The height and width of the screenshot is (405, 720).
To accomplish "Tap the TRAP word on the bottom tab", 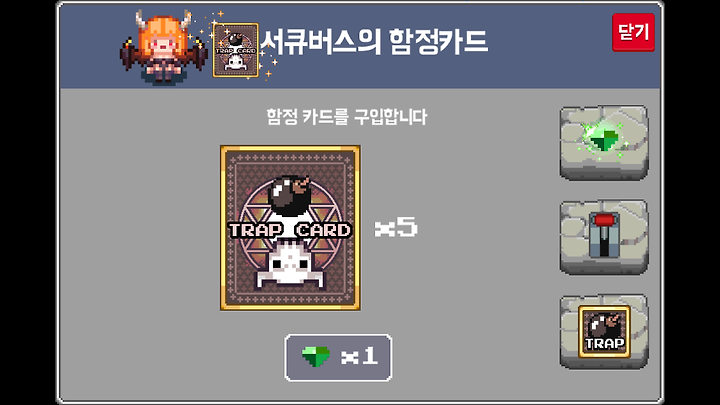I will [604, 343].
